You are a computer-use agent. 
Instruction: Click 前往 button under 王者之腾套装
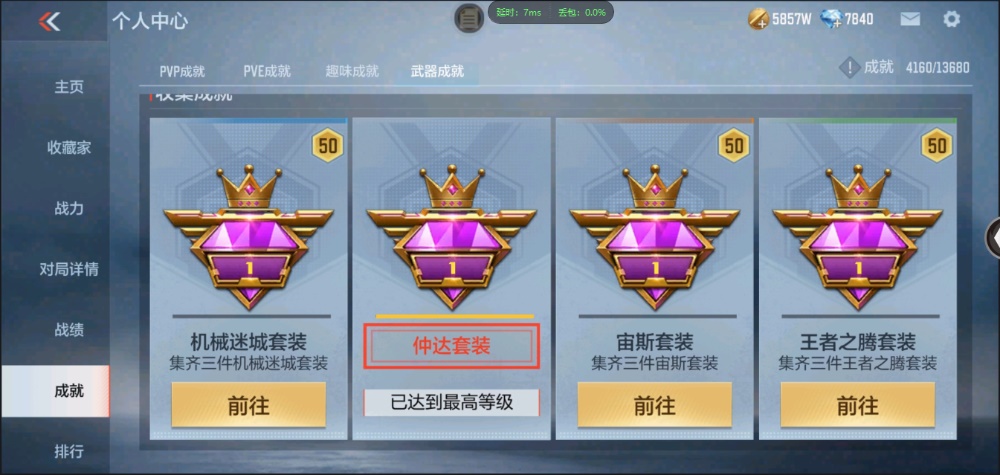[x=858, y=405]
